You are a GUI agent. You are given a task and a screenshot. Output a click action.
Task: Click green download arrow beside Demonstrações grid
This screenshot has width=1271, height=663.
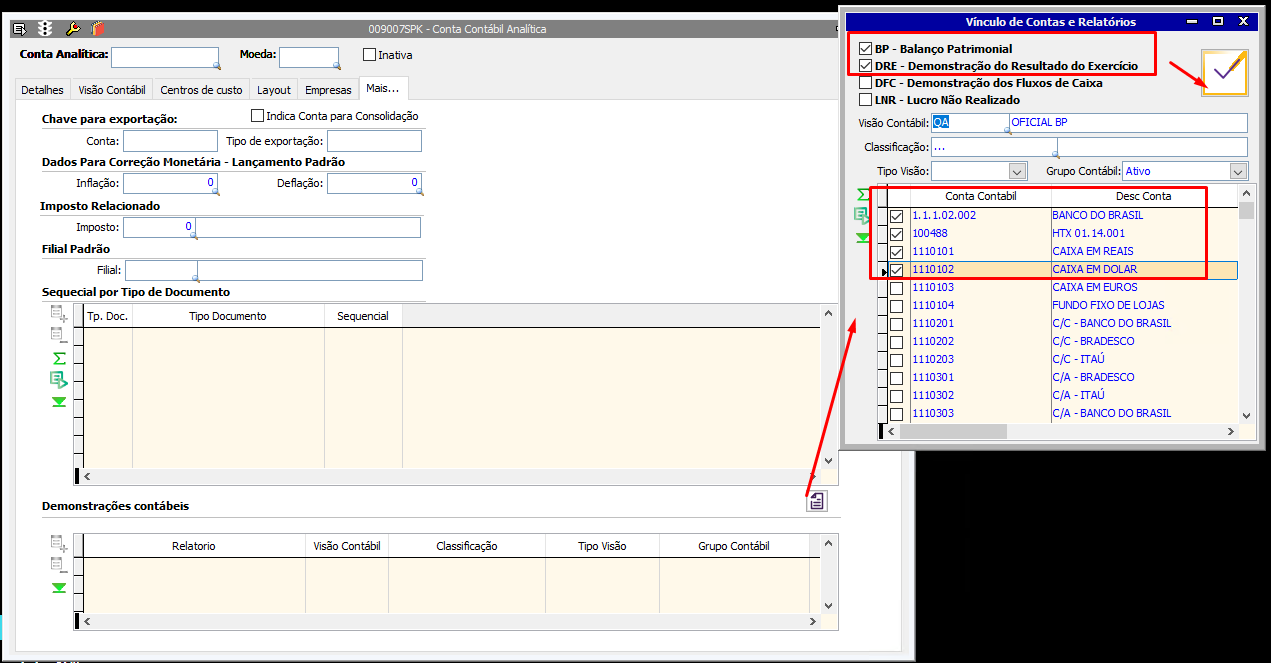pyautogui.click(x=59, y=588)
